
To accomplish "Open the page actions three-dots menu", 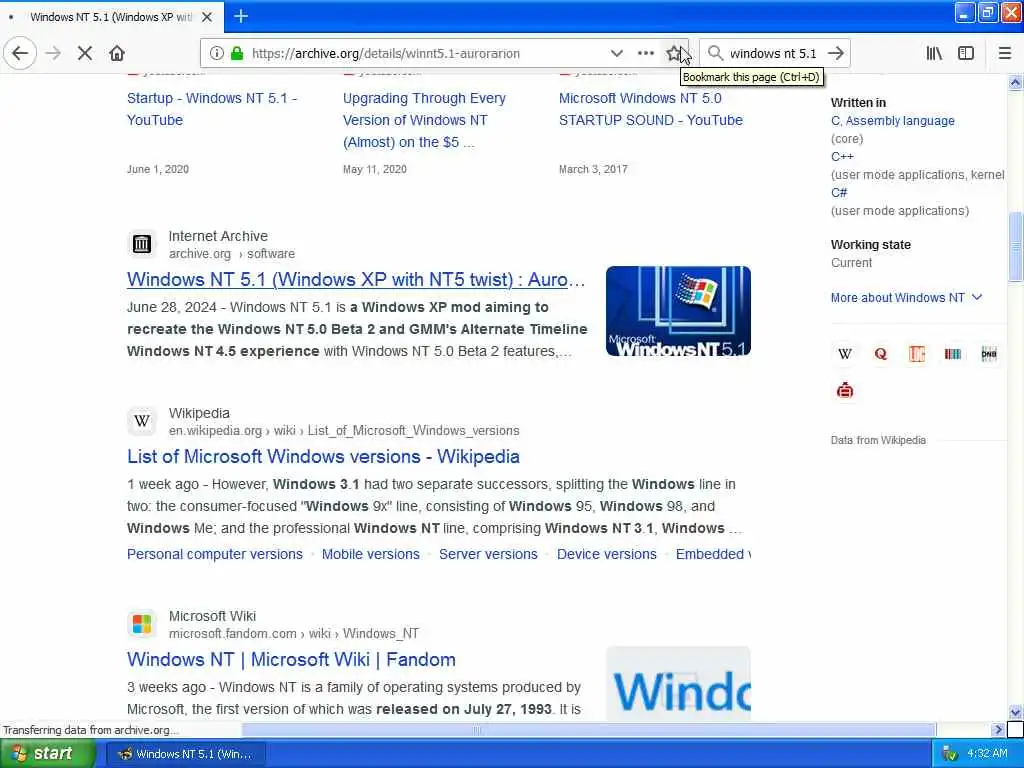I will tap(645, 54).
